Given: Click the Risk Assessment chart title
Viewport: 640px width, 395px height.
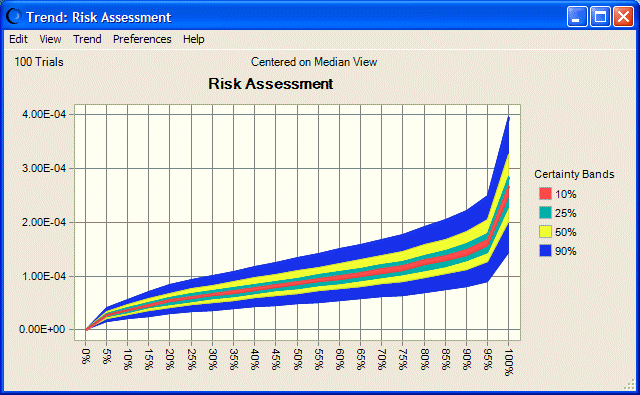Looking at the screenshot, I should point(271,84).
